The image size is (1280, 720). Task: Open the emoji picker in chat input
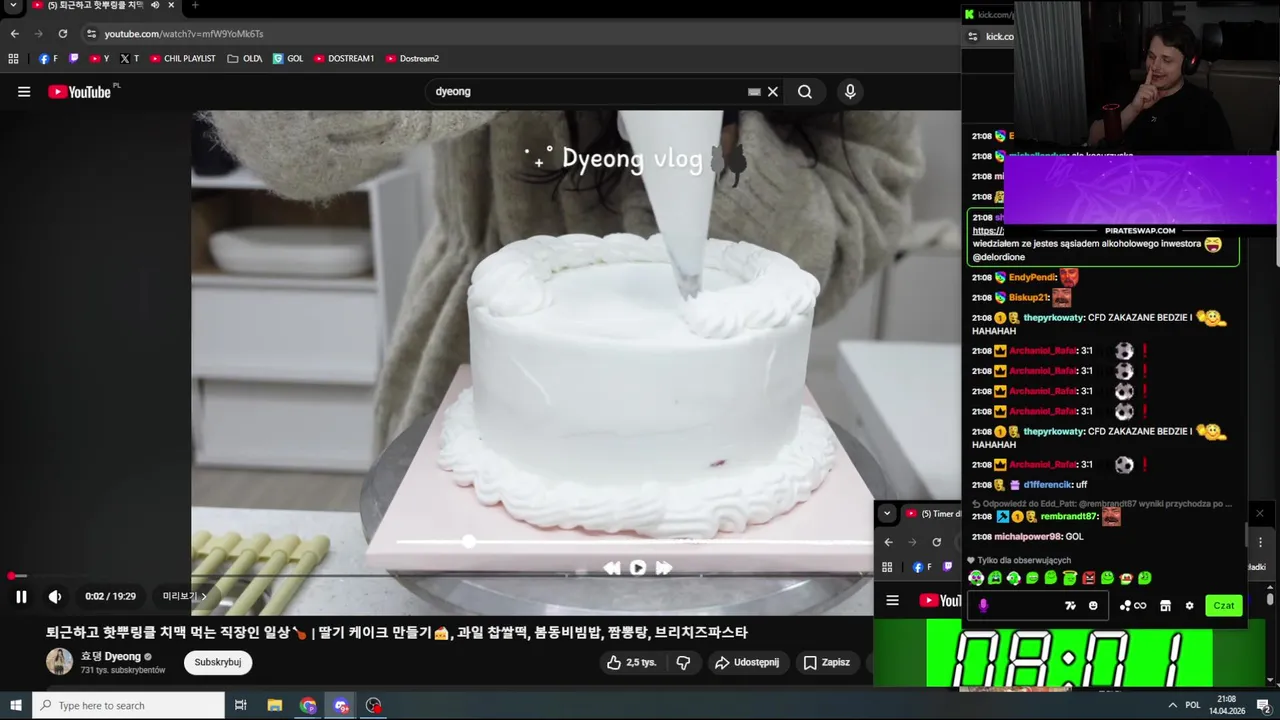[1093, 606]
